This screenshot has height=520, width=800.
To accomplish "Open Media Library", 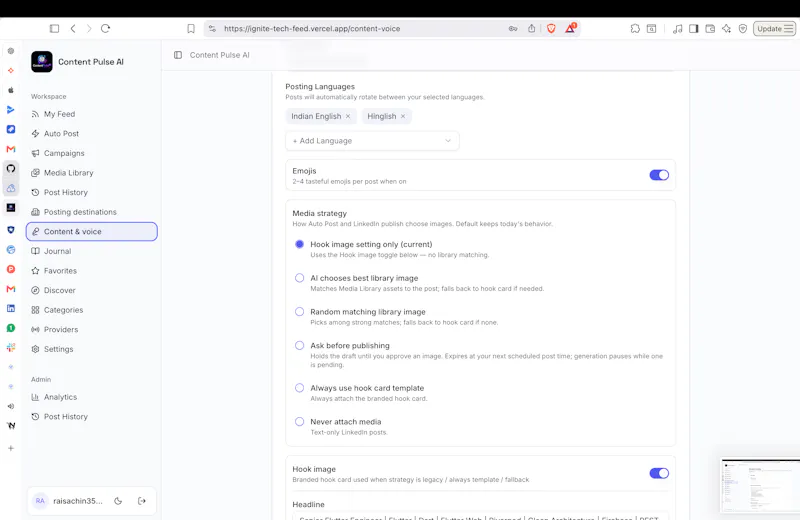I will (92, 173).
